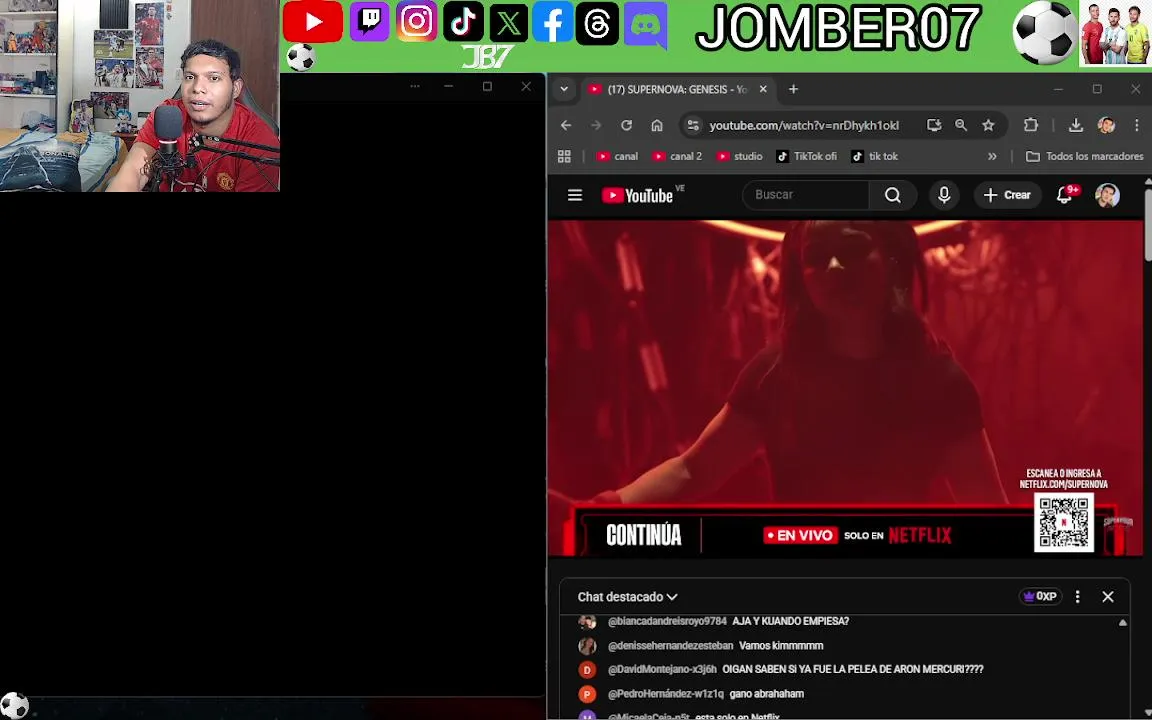Click the X icon in the banner

(x=508, y=23)
